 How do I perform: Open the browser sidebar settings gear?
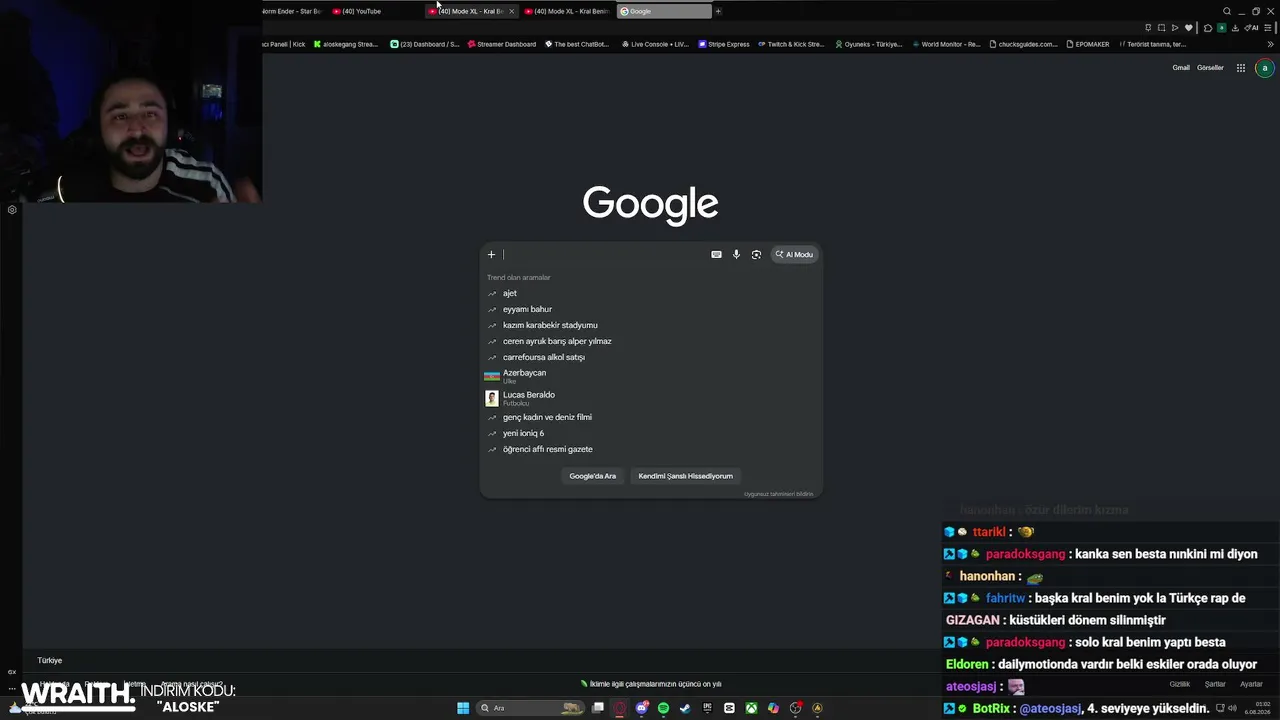tap(12, 210)
